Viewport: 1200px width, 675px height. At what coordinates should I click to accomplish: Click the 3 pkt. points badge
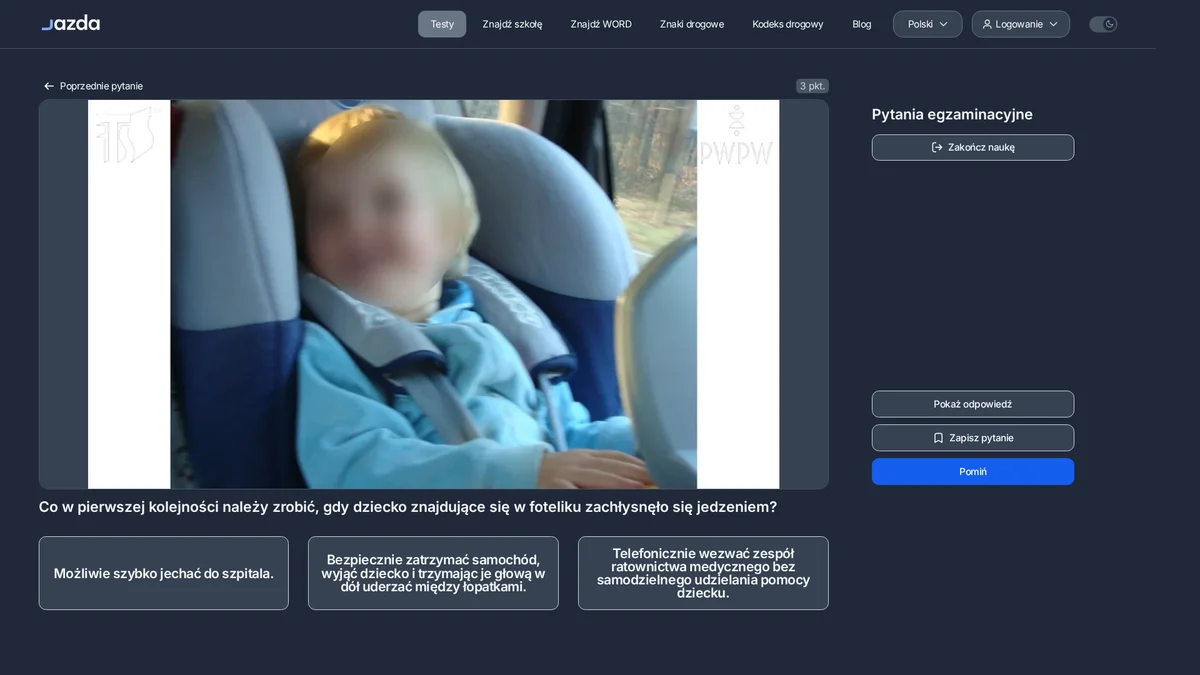[812, 86]
